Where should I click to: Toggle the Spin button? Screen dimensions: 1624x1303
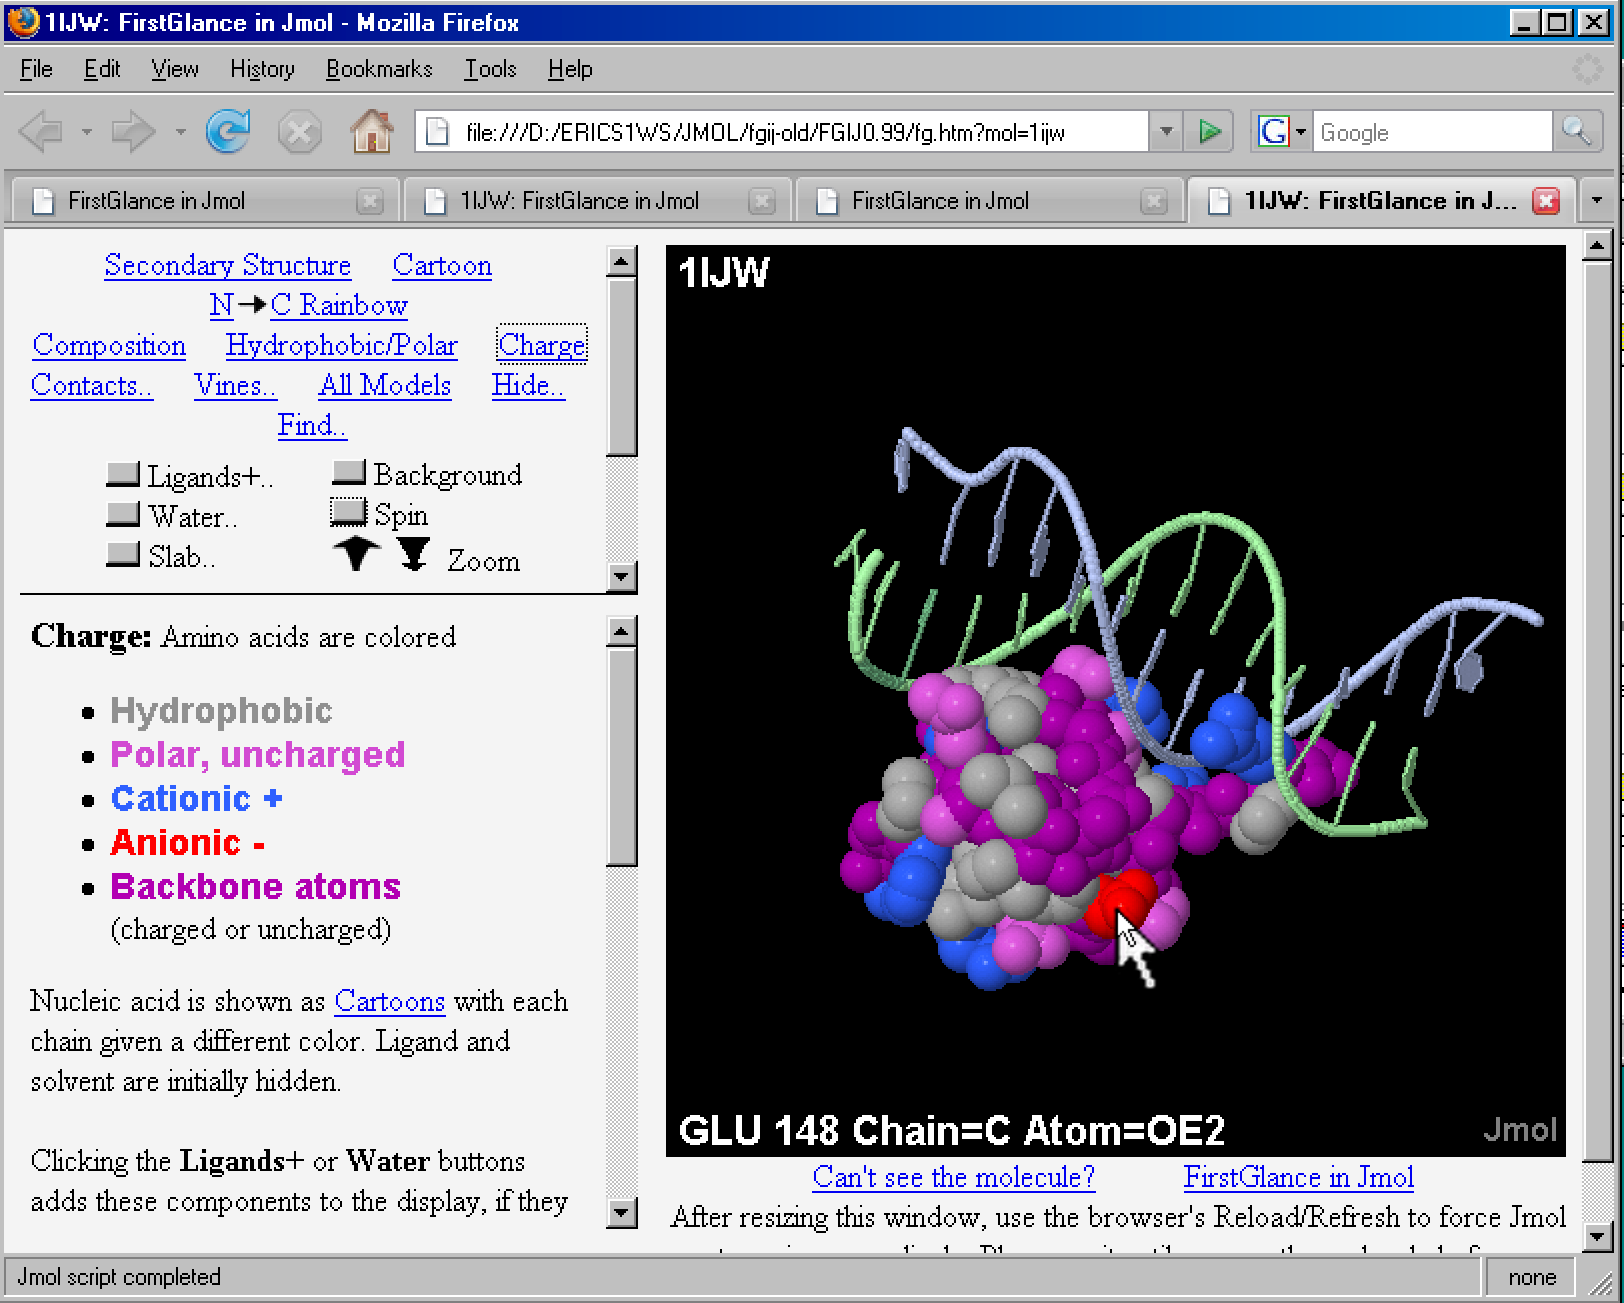tap(349, 512)
